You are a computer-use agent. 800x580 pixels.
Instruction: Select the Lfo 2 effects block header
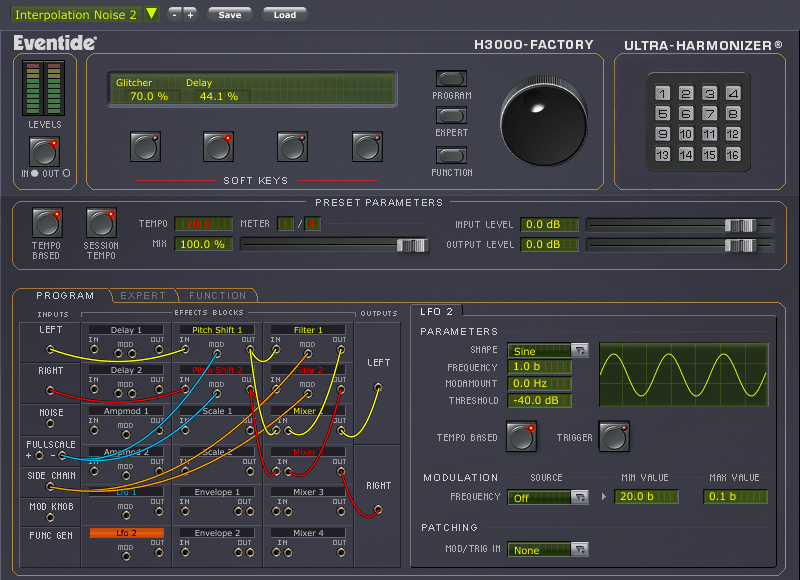[x=127, y=533]
